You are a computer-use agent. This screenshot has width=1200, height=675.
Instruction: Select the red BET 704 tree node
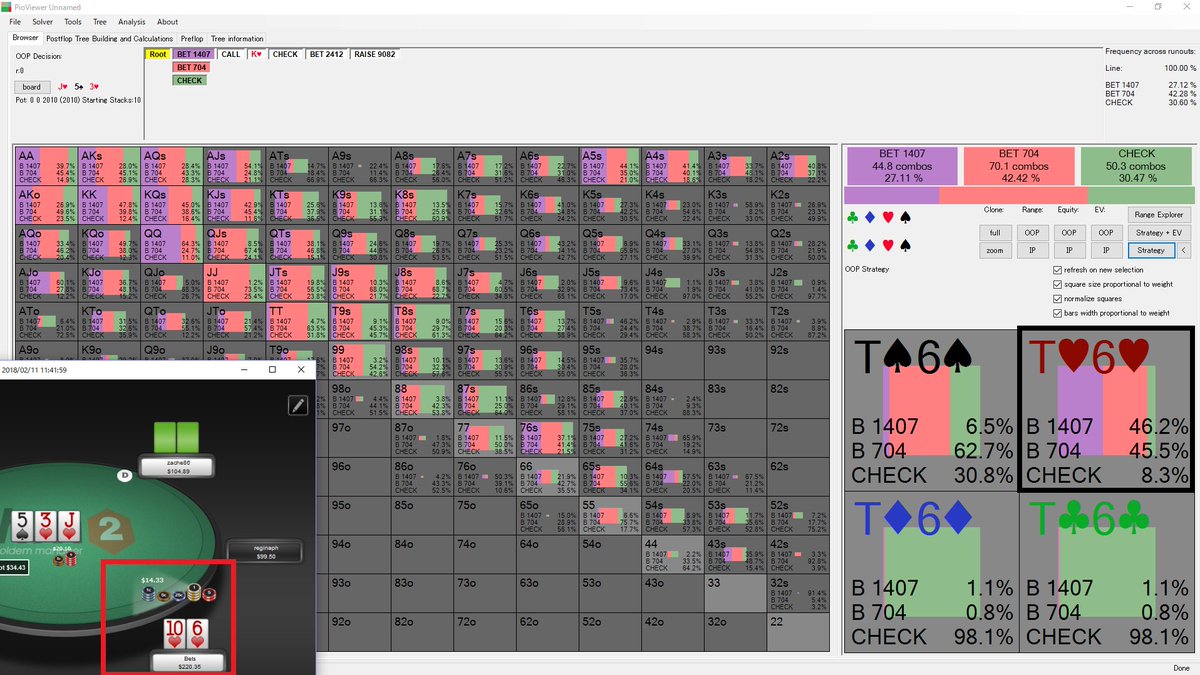[x=190, y=67]
